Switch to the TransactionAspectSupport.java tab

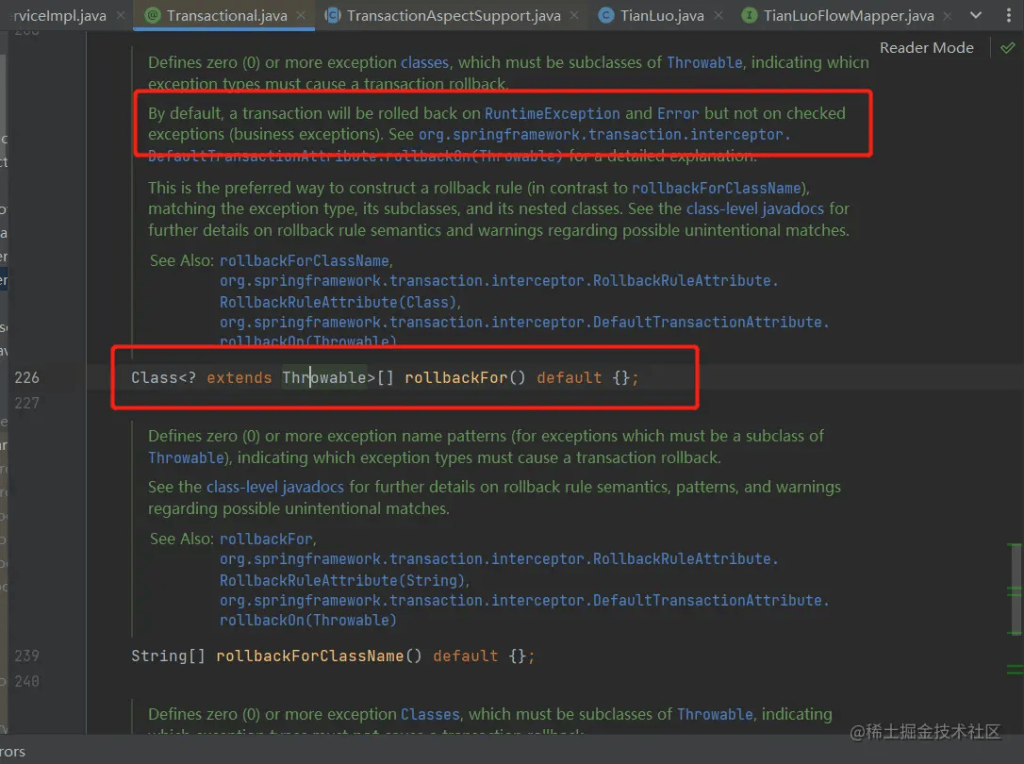point(453,16)
